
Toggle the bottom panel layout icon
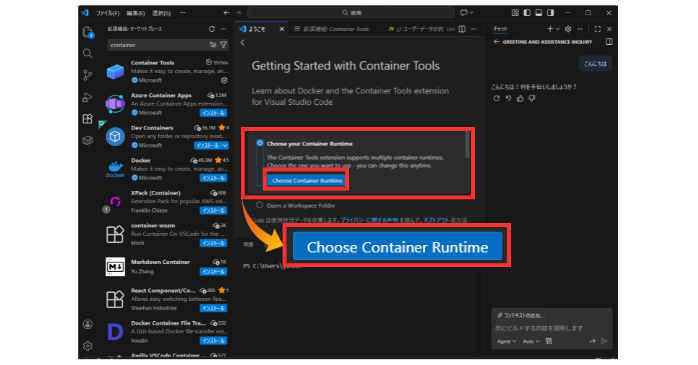[539, 13]
